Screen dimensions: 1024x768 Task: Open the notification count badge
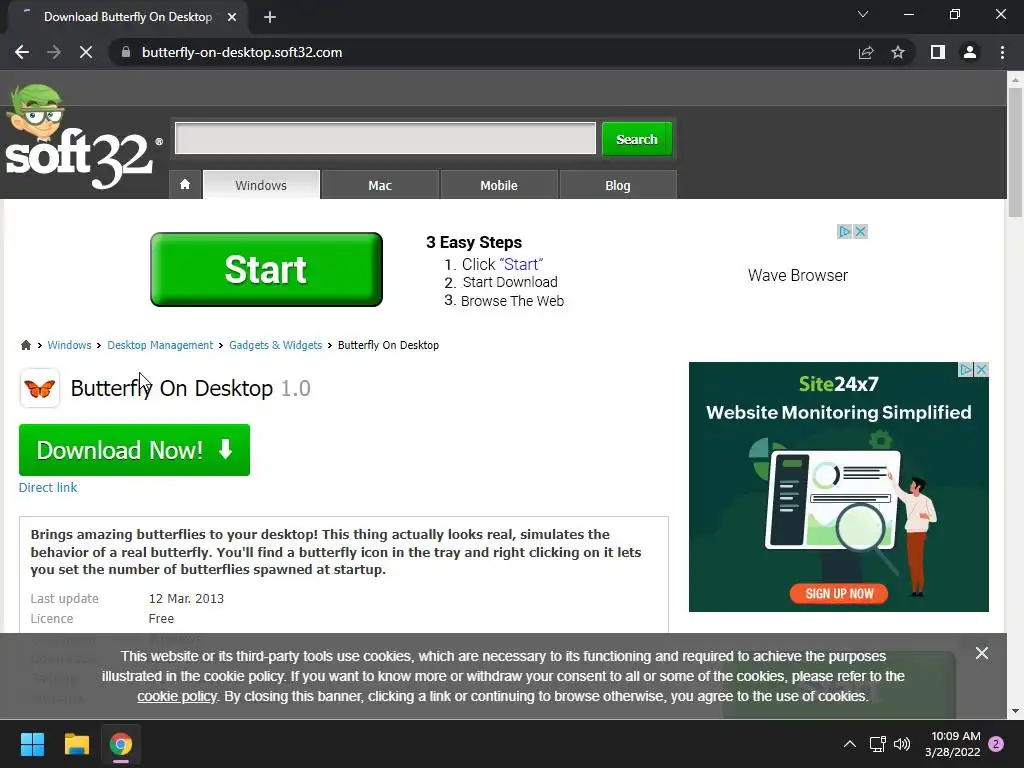coord(996,744)
